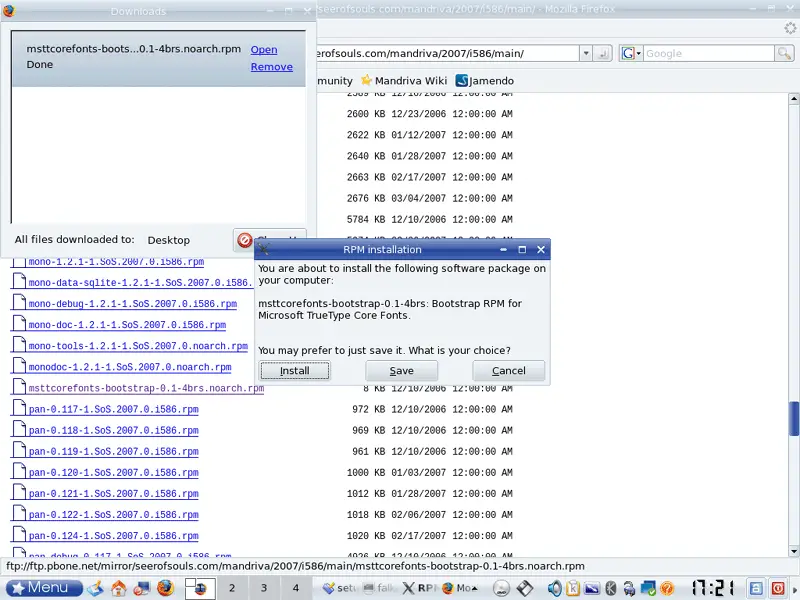
Task: Select virtual desktop 1 in pager
Action: 200,588
